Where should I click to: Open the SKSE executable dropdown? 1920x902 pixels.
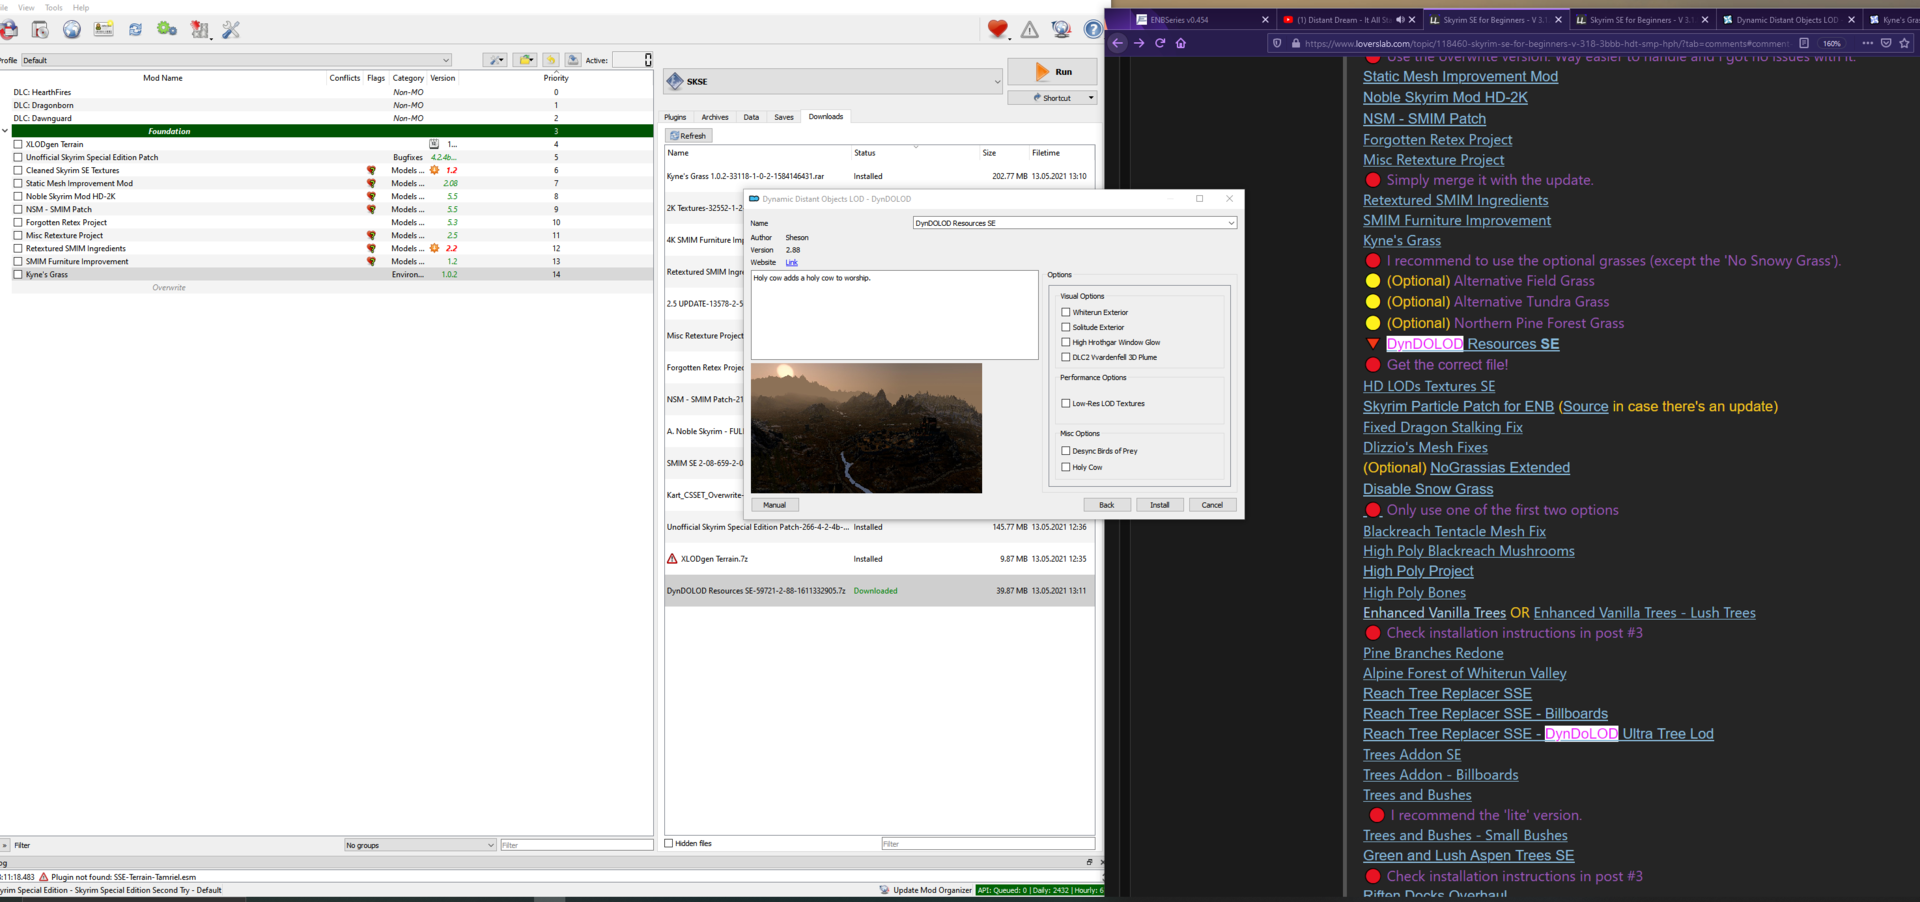(x=832, y=81)
